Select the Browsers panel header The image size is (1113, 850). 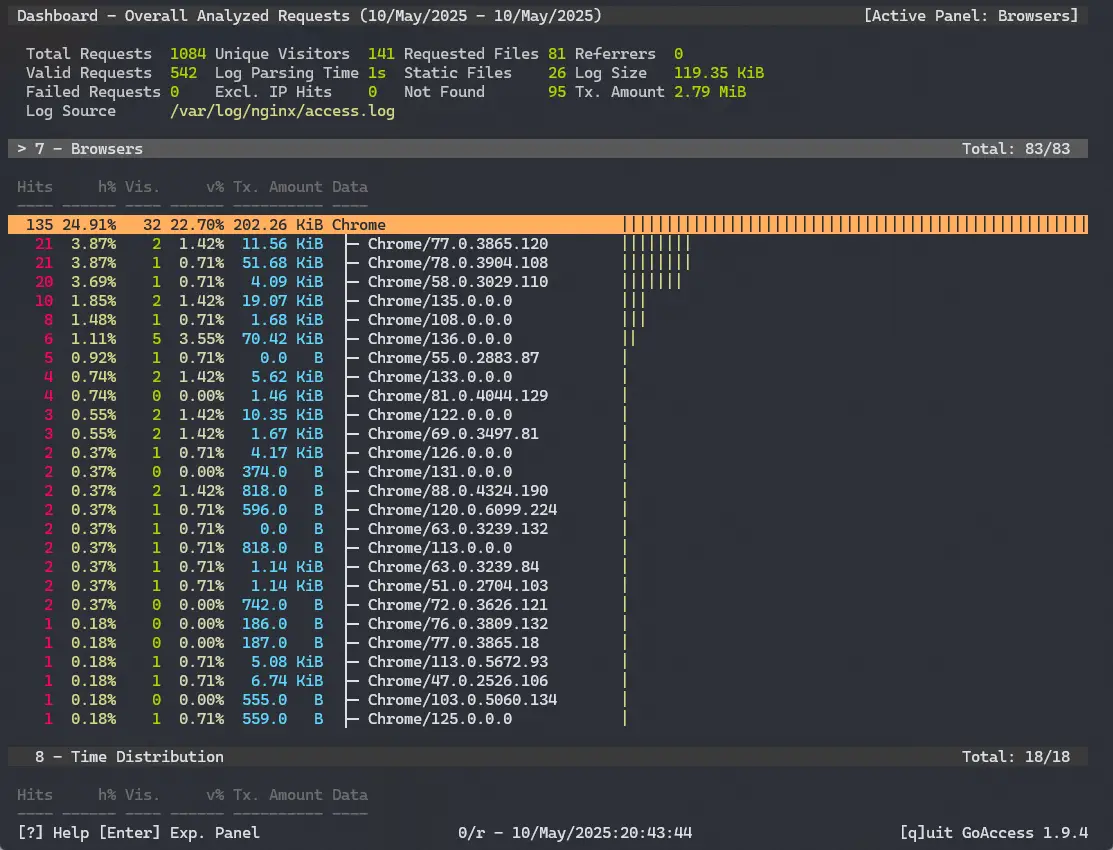pos(547,148)
